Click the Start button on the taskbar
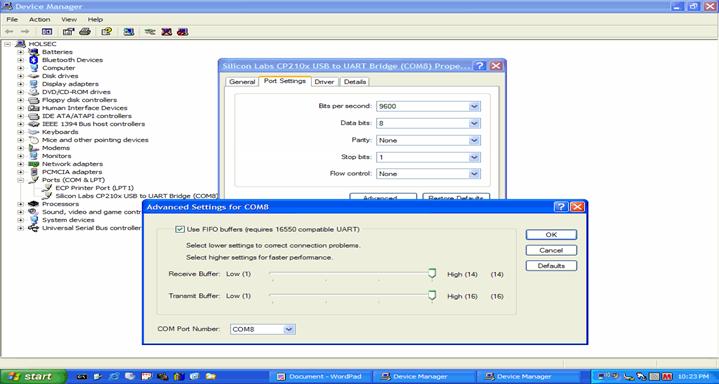Viewport: 719px width, 384px height. coord(33,377)
